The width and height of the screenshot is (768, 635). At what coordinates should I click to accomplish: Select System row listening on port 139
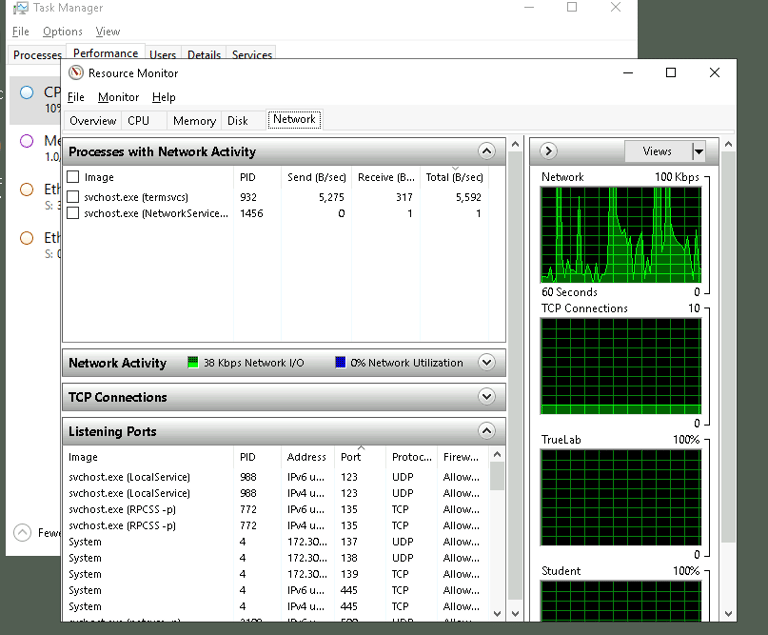(276, 574)
